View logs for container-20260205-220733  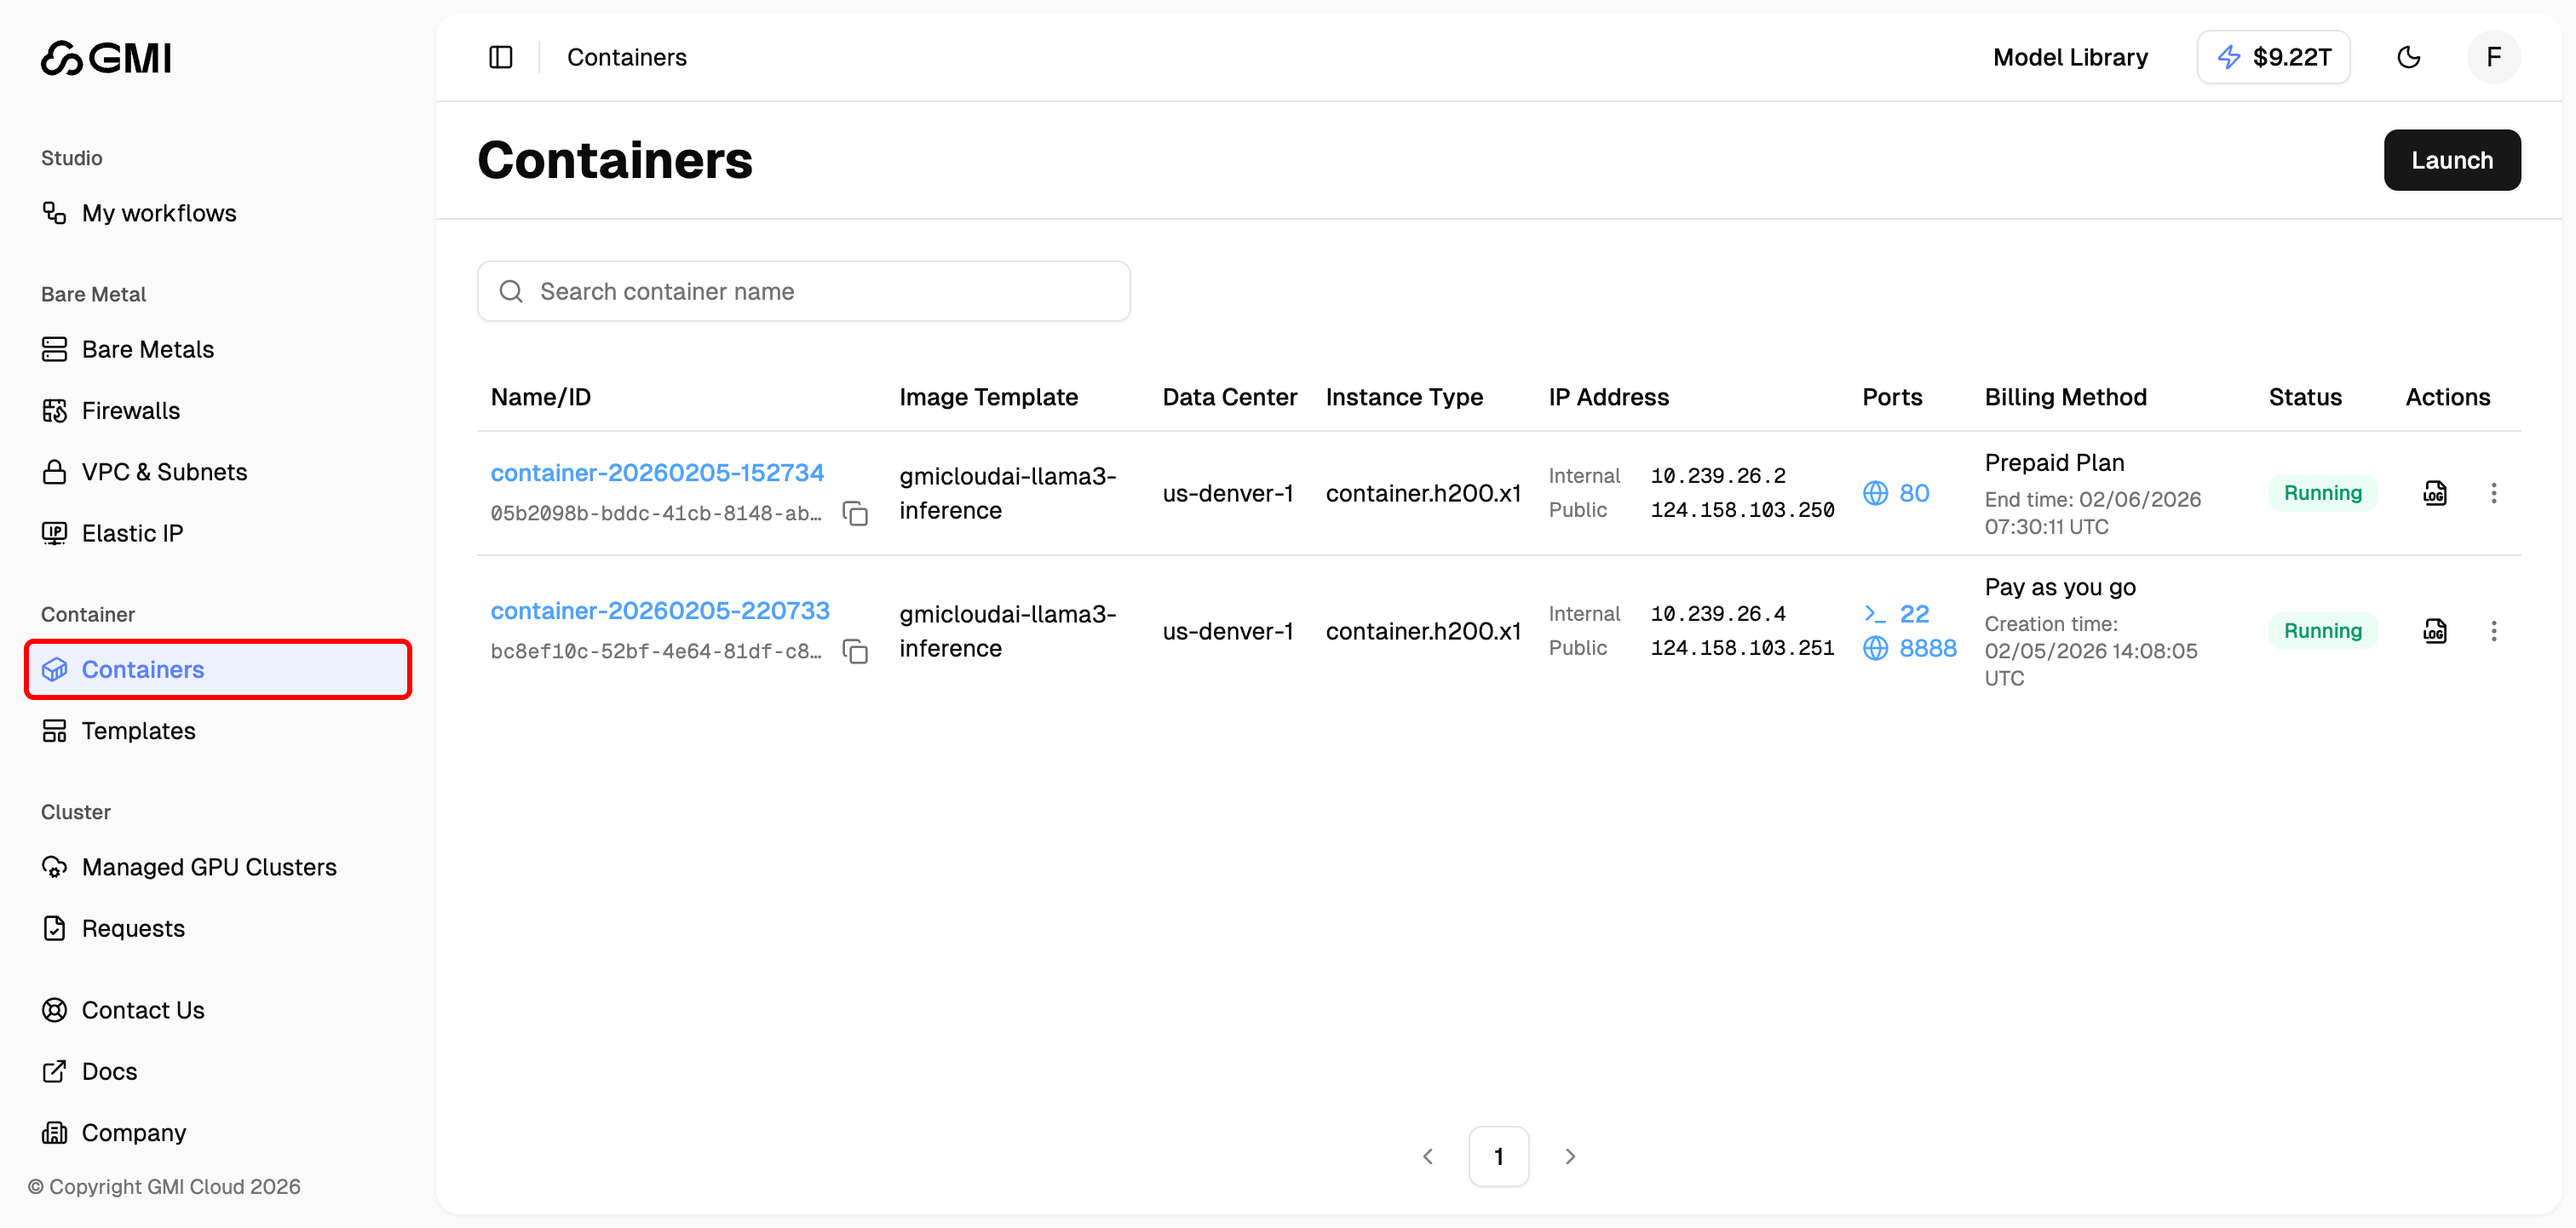(x=2435, y=631)
